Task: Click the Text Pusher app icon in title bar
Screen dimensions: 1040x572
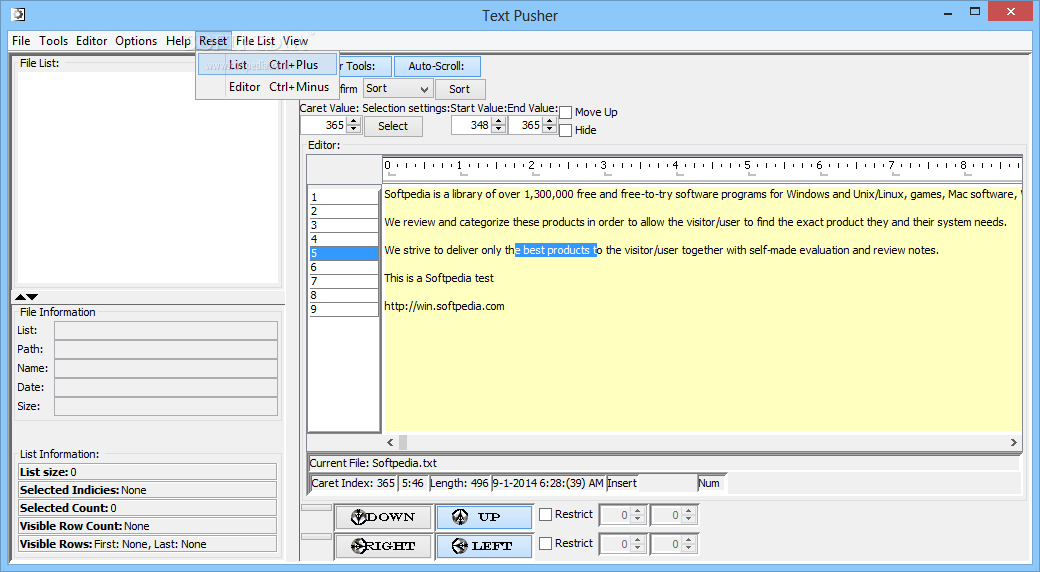Action: pyautogui.click(x=19, y=13)
